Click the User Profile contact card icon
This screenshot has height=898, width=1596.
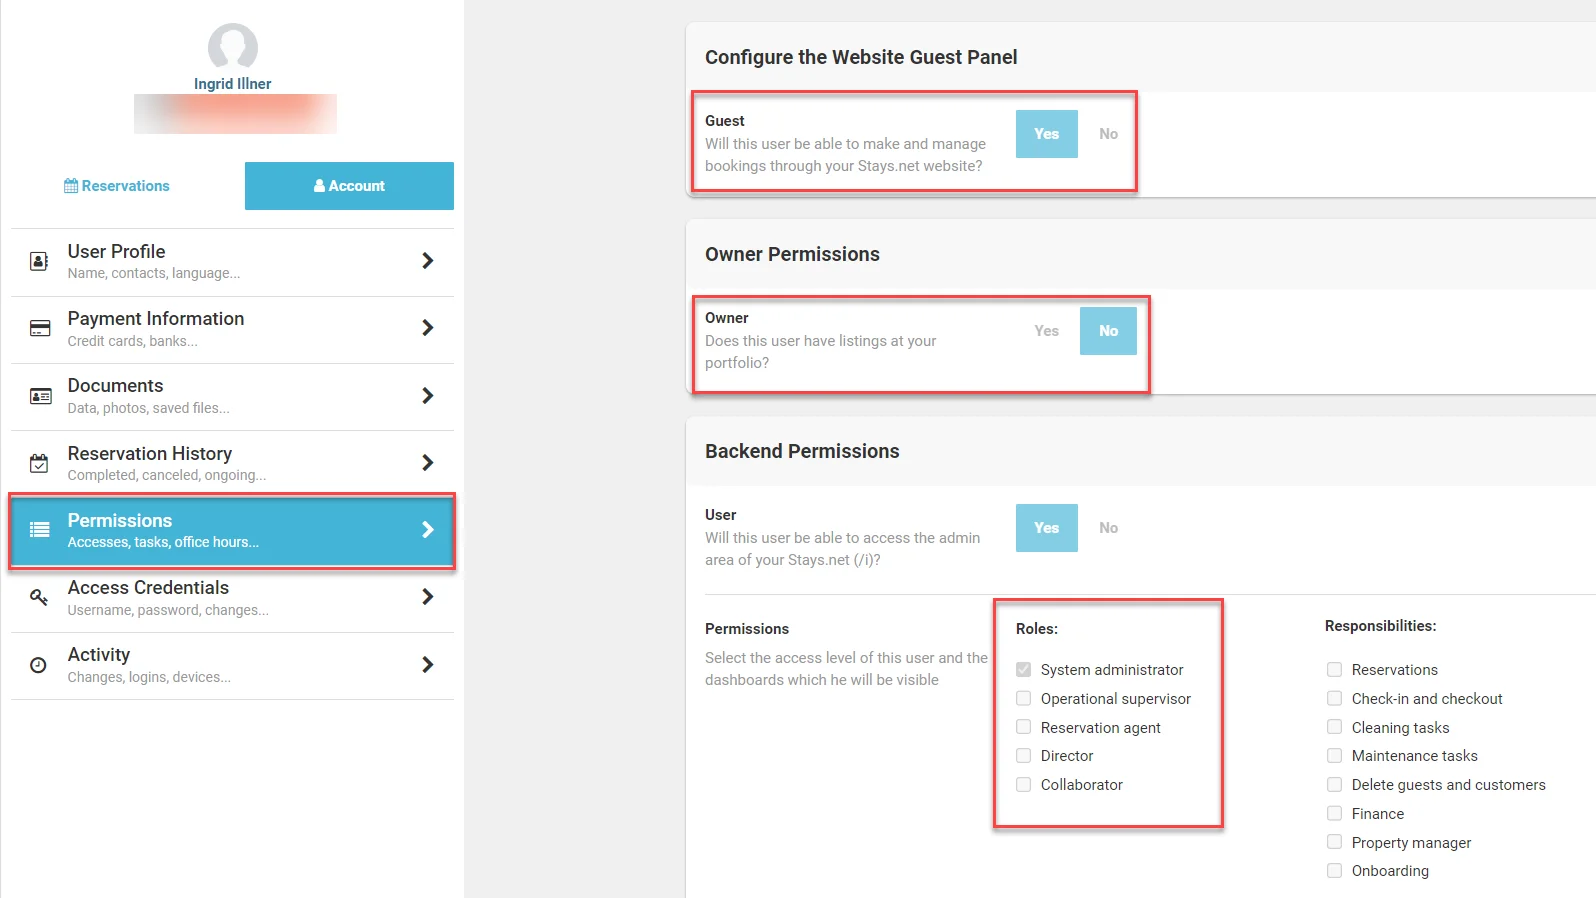coord(39,261)
